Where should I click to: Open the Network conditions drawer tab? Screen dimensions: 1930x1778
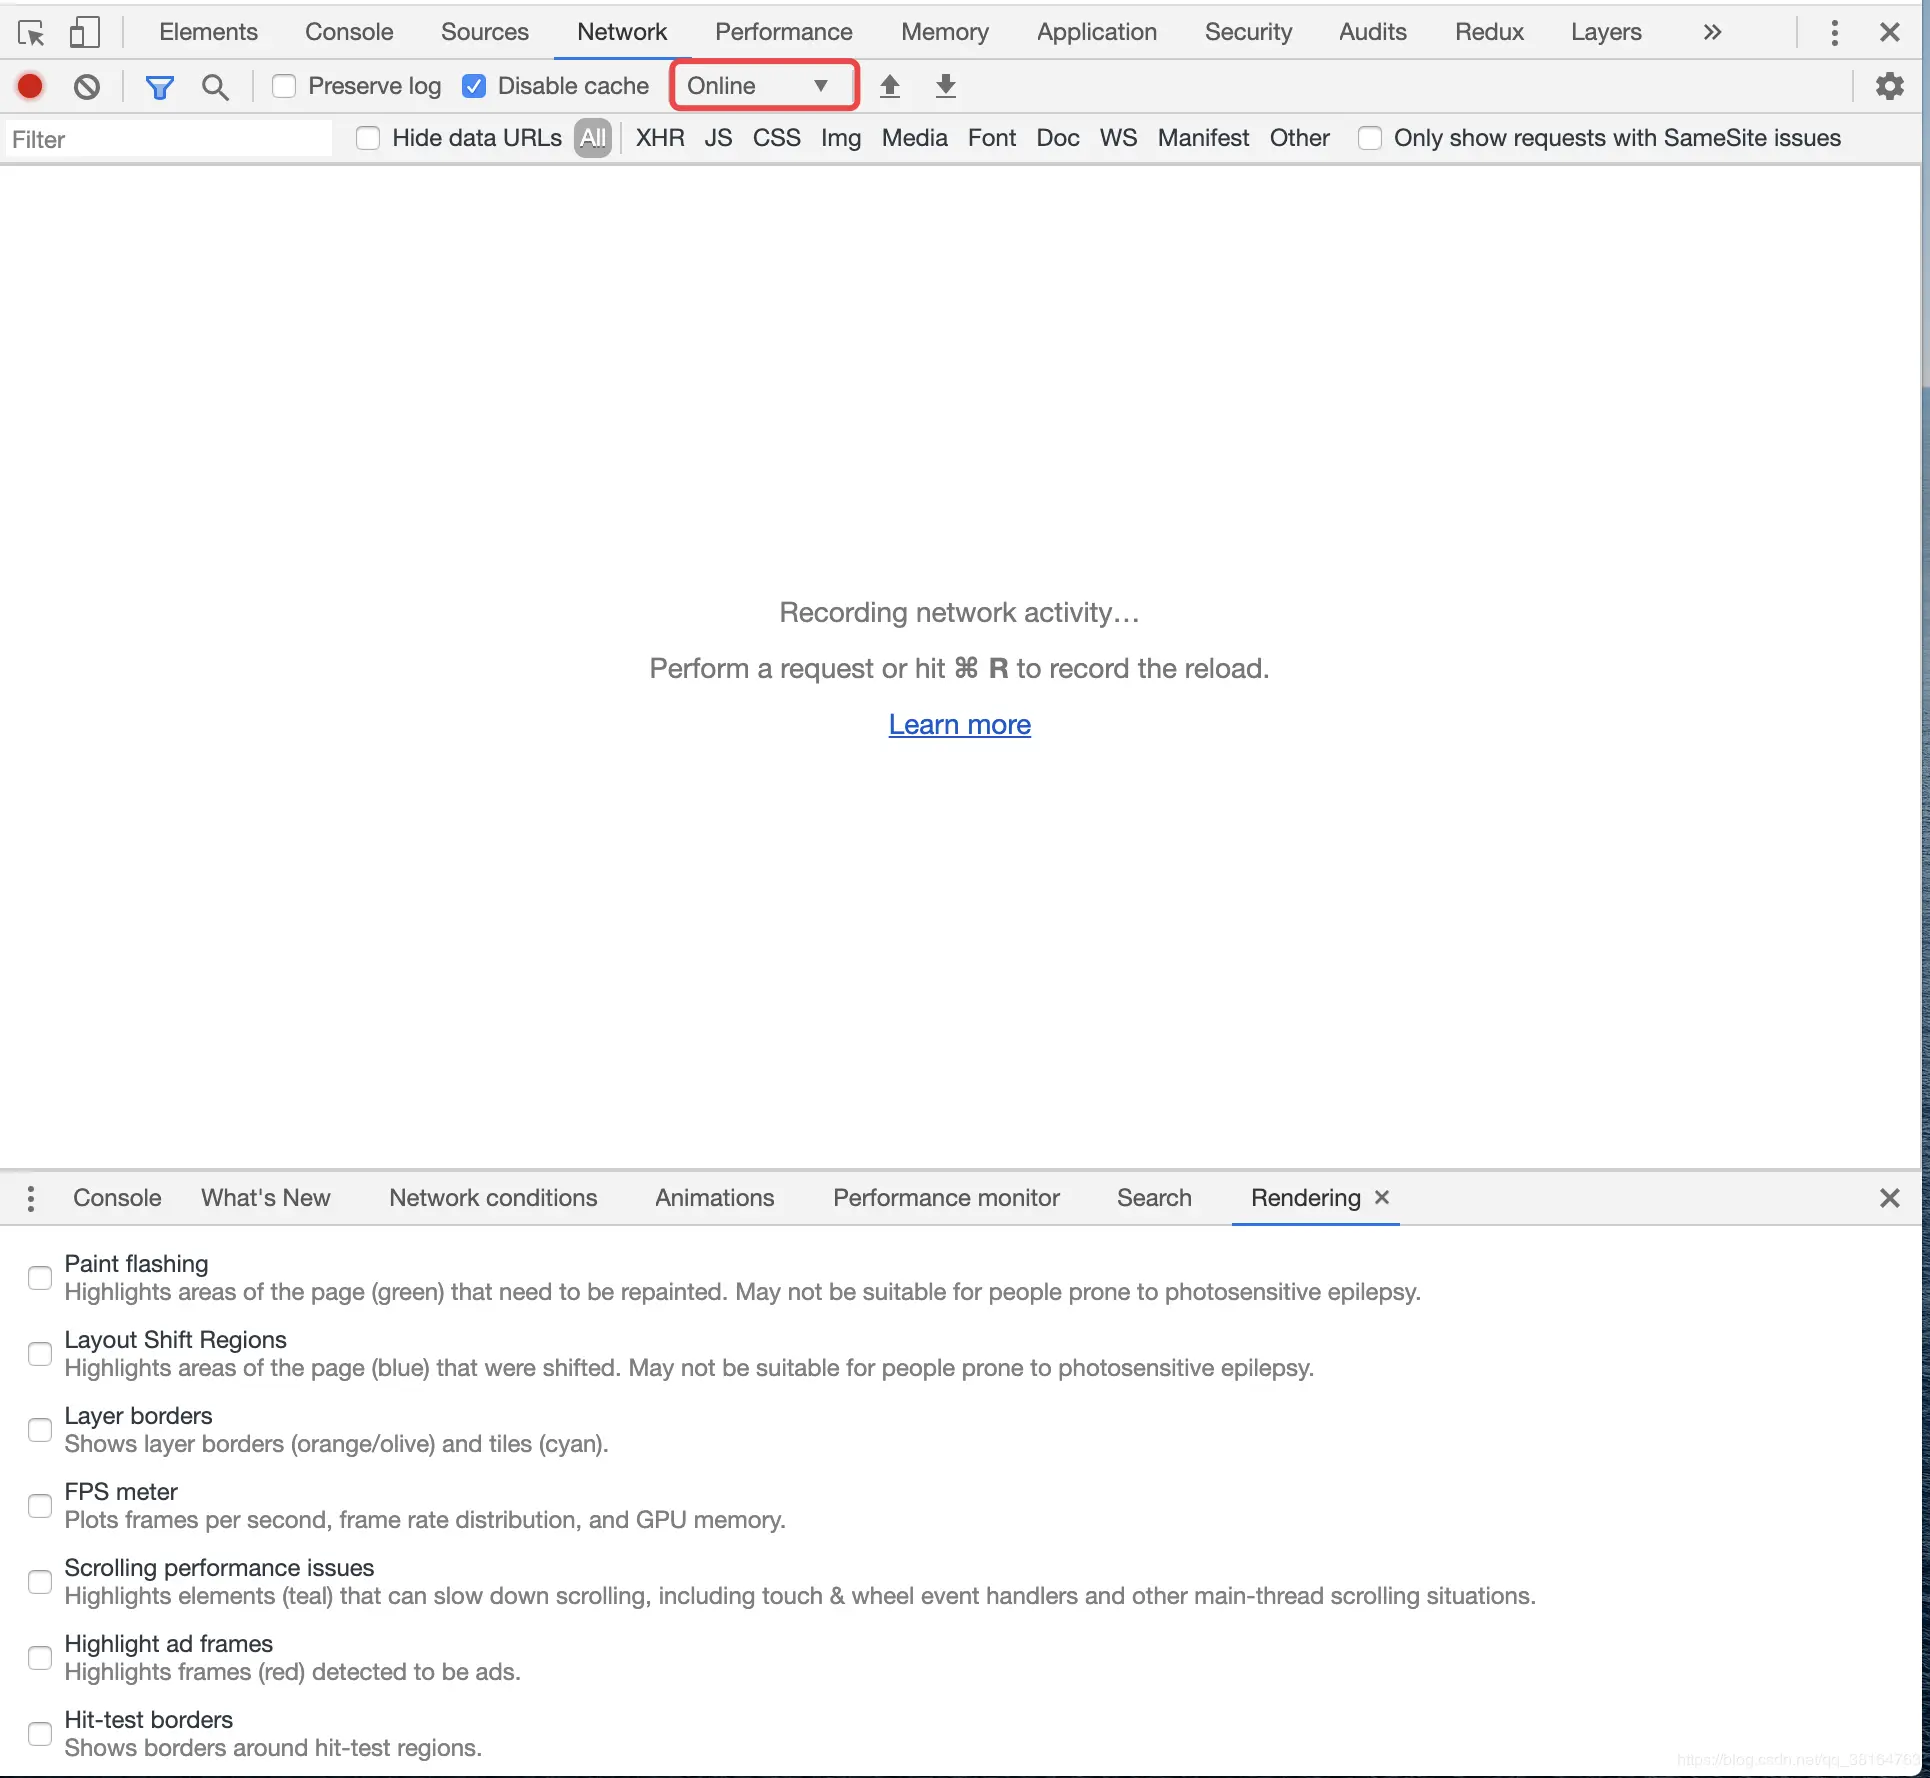[x=493, y=1198]
